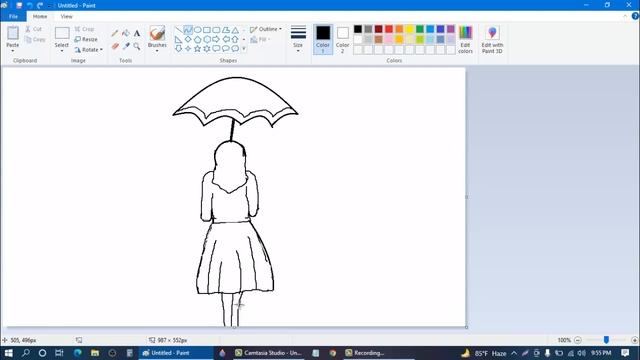This screenshot has width=640, height=360.
Task: Open the Size thickness dropdown
Action: pos(298,40)
